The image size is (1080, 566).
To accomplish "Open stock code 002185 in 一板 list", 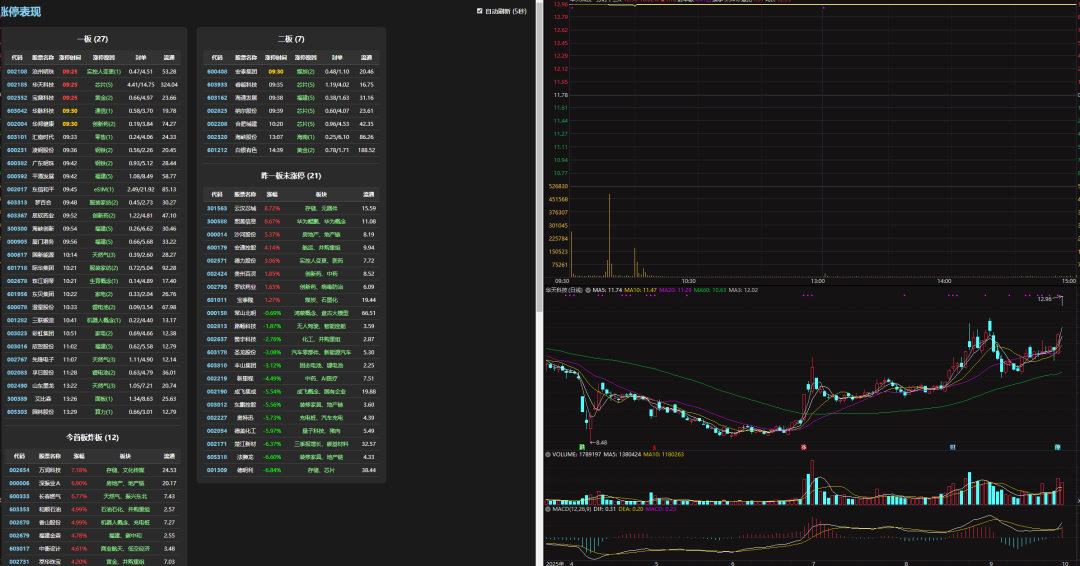I will pyautogui.click(x=17, y=85).
